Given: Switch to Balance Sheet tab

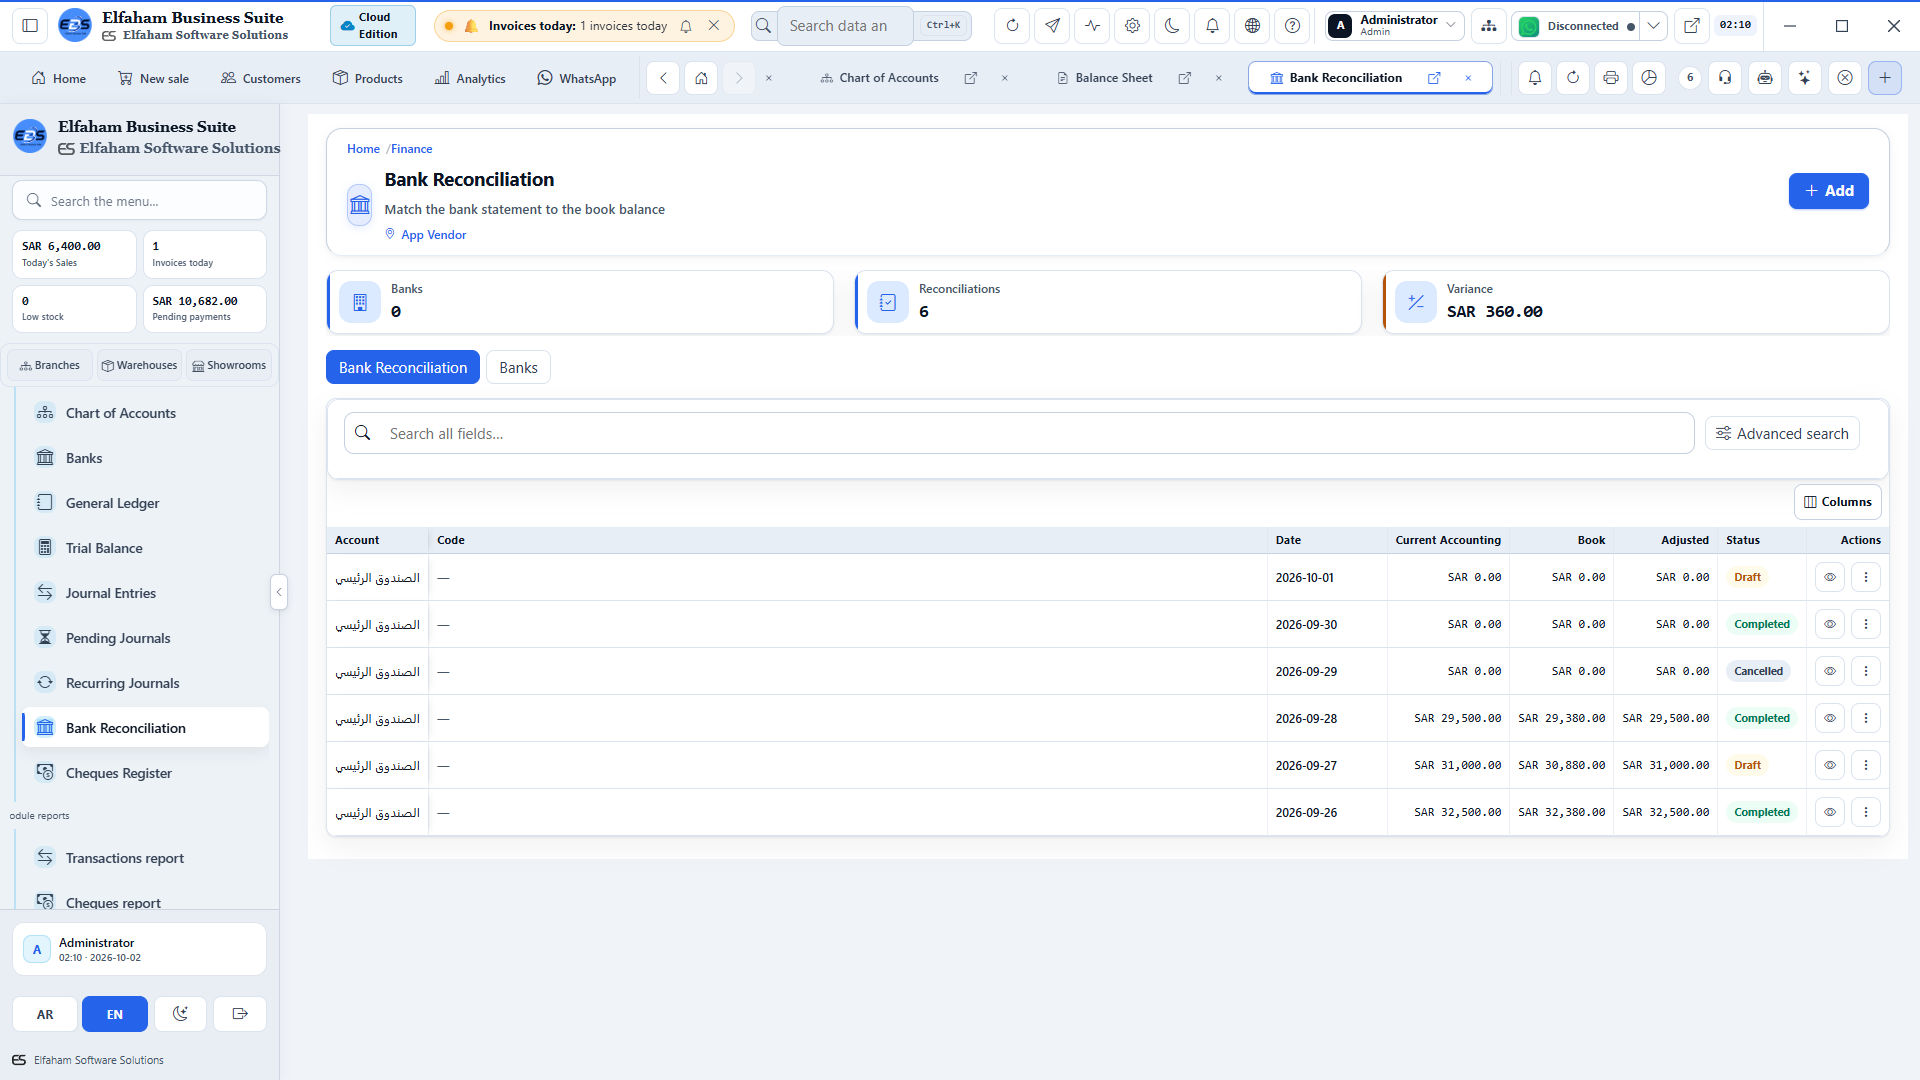Looking at the screenshot, I should click(1113, 78).
